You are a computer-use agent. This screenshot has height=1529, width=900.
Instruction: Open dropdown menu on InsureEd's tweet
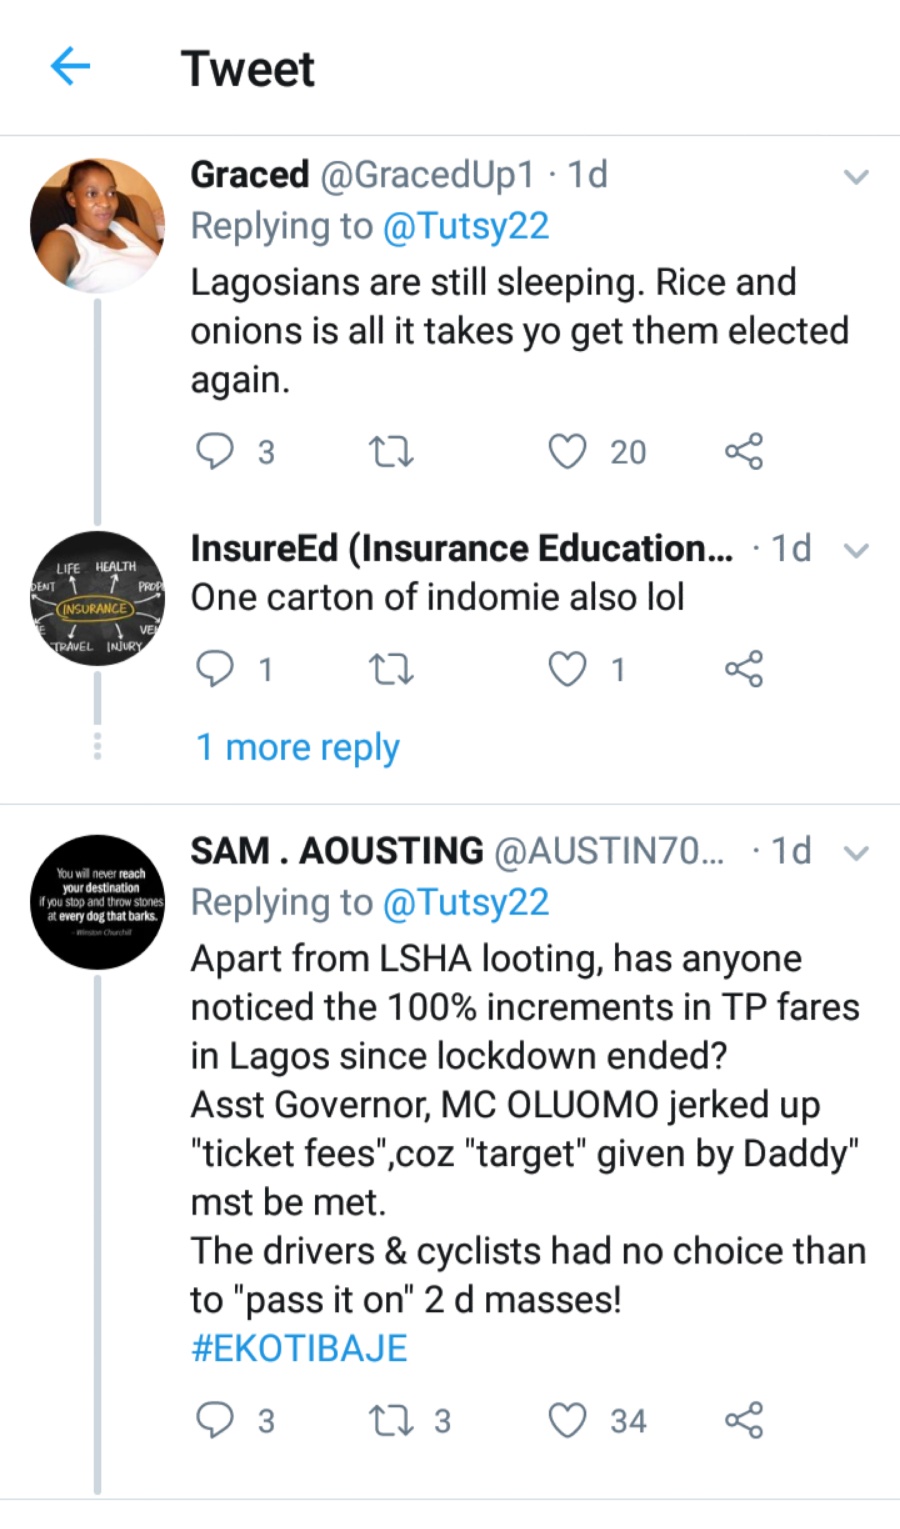pos(856,550)
